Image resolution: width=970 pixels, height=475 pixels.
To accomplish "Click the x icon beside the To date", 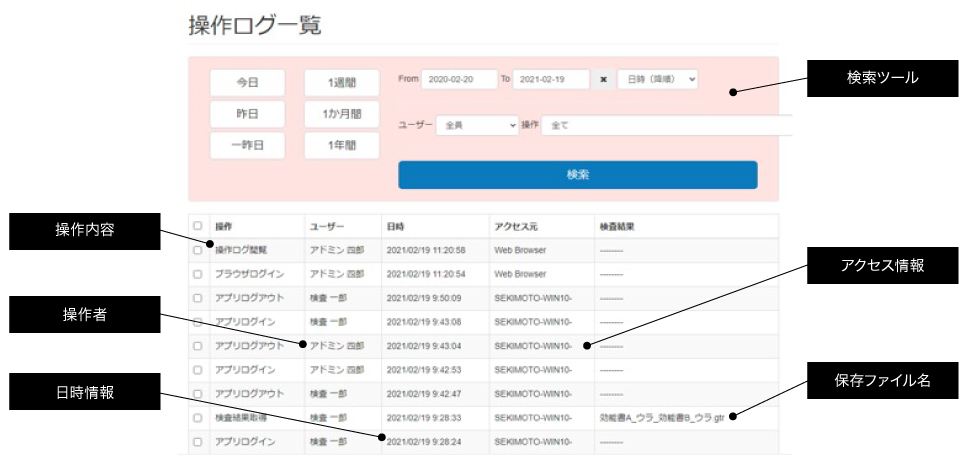I will click(604, 79).
